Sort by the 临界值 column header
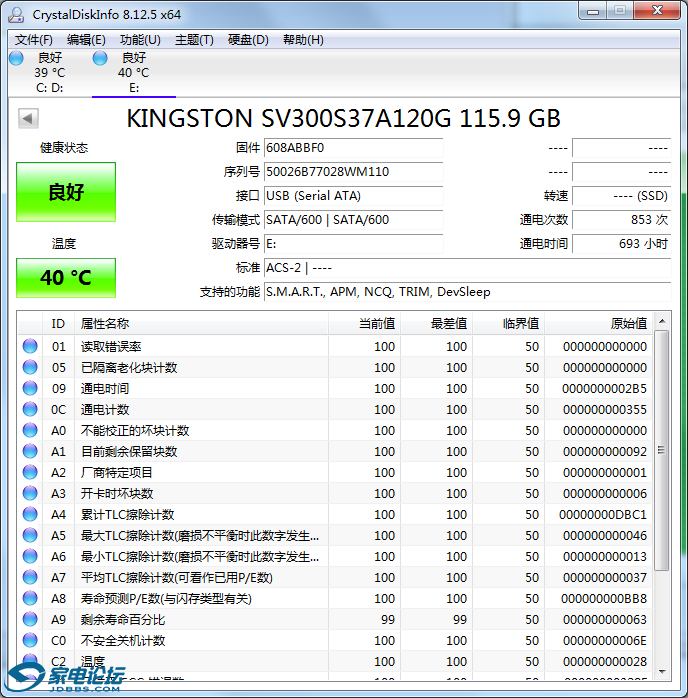The image size is (688, 698). coord(509,324)
